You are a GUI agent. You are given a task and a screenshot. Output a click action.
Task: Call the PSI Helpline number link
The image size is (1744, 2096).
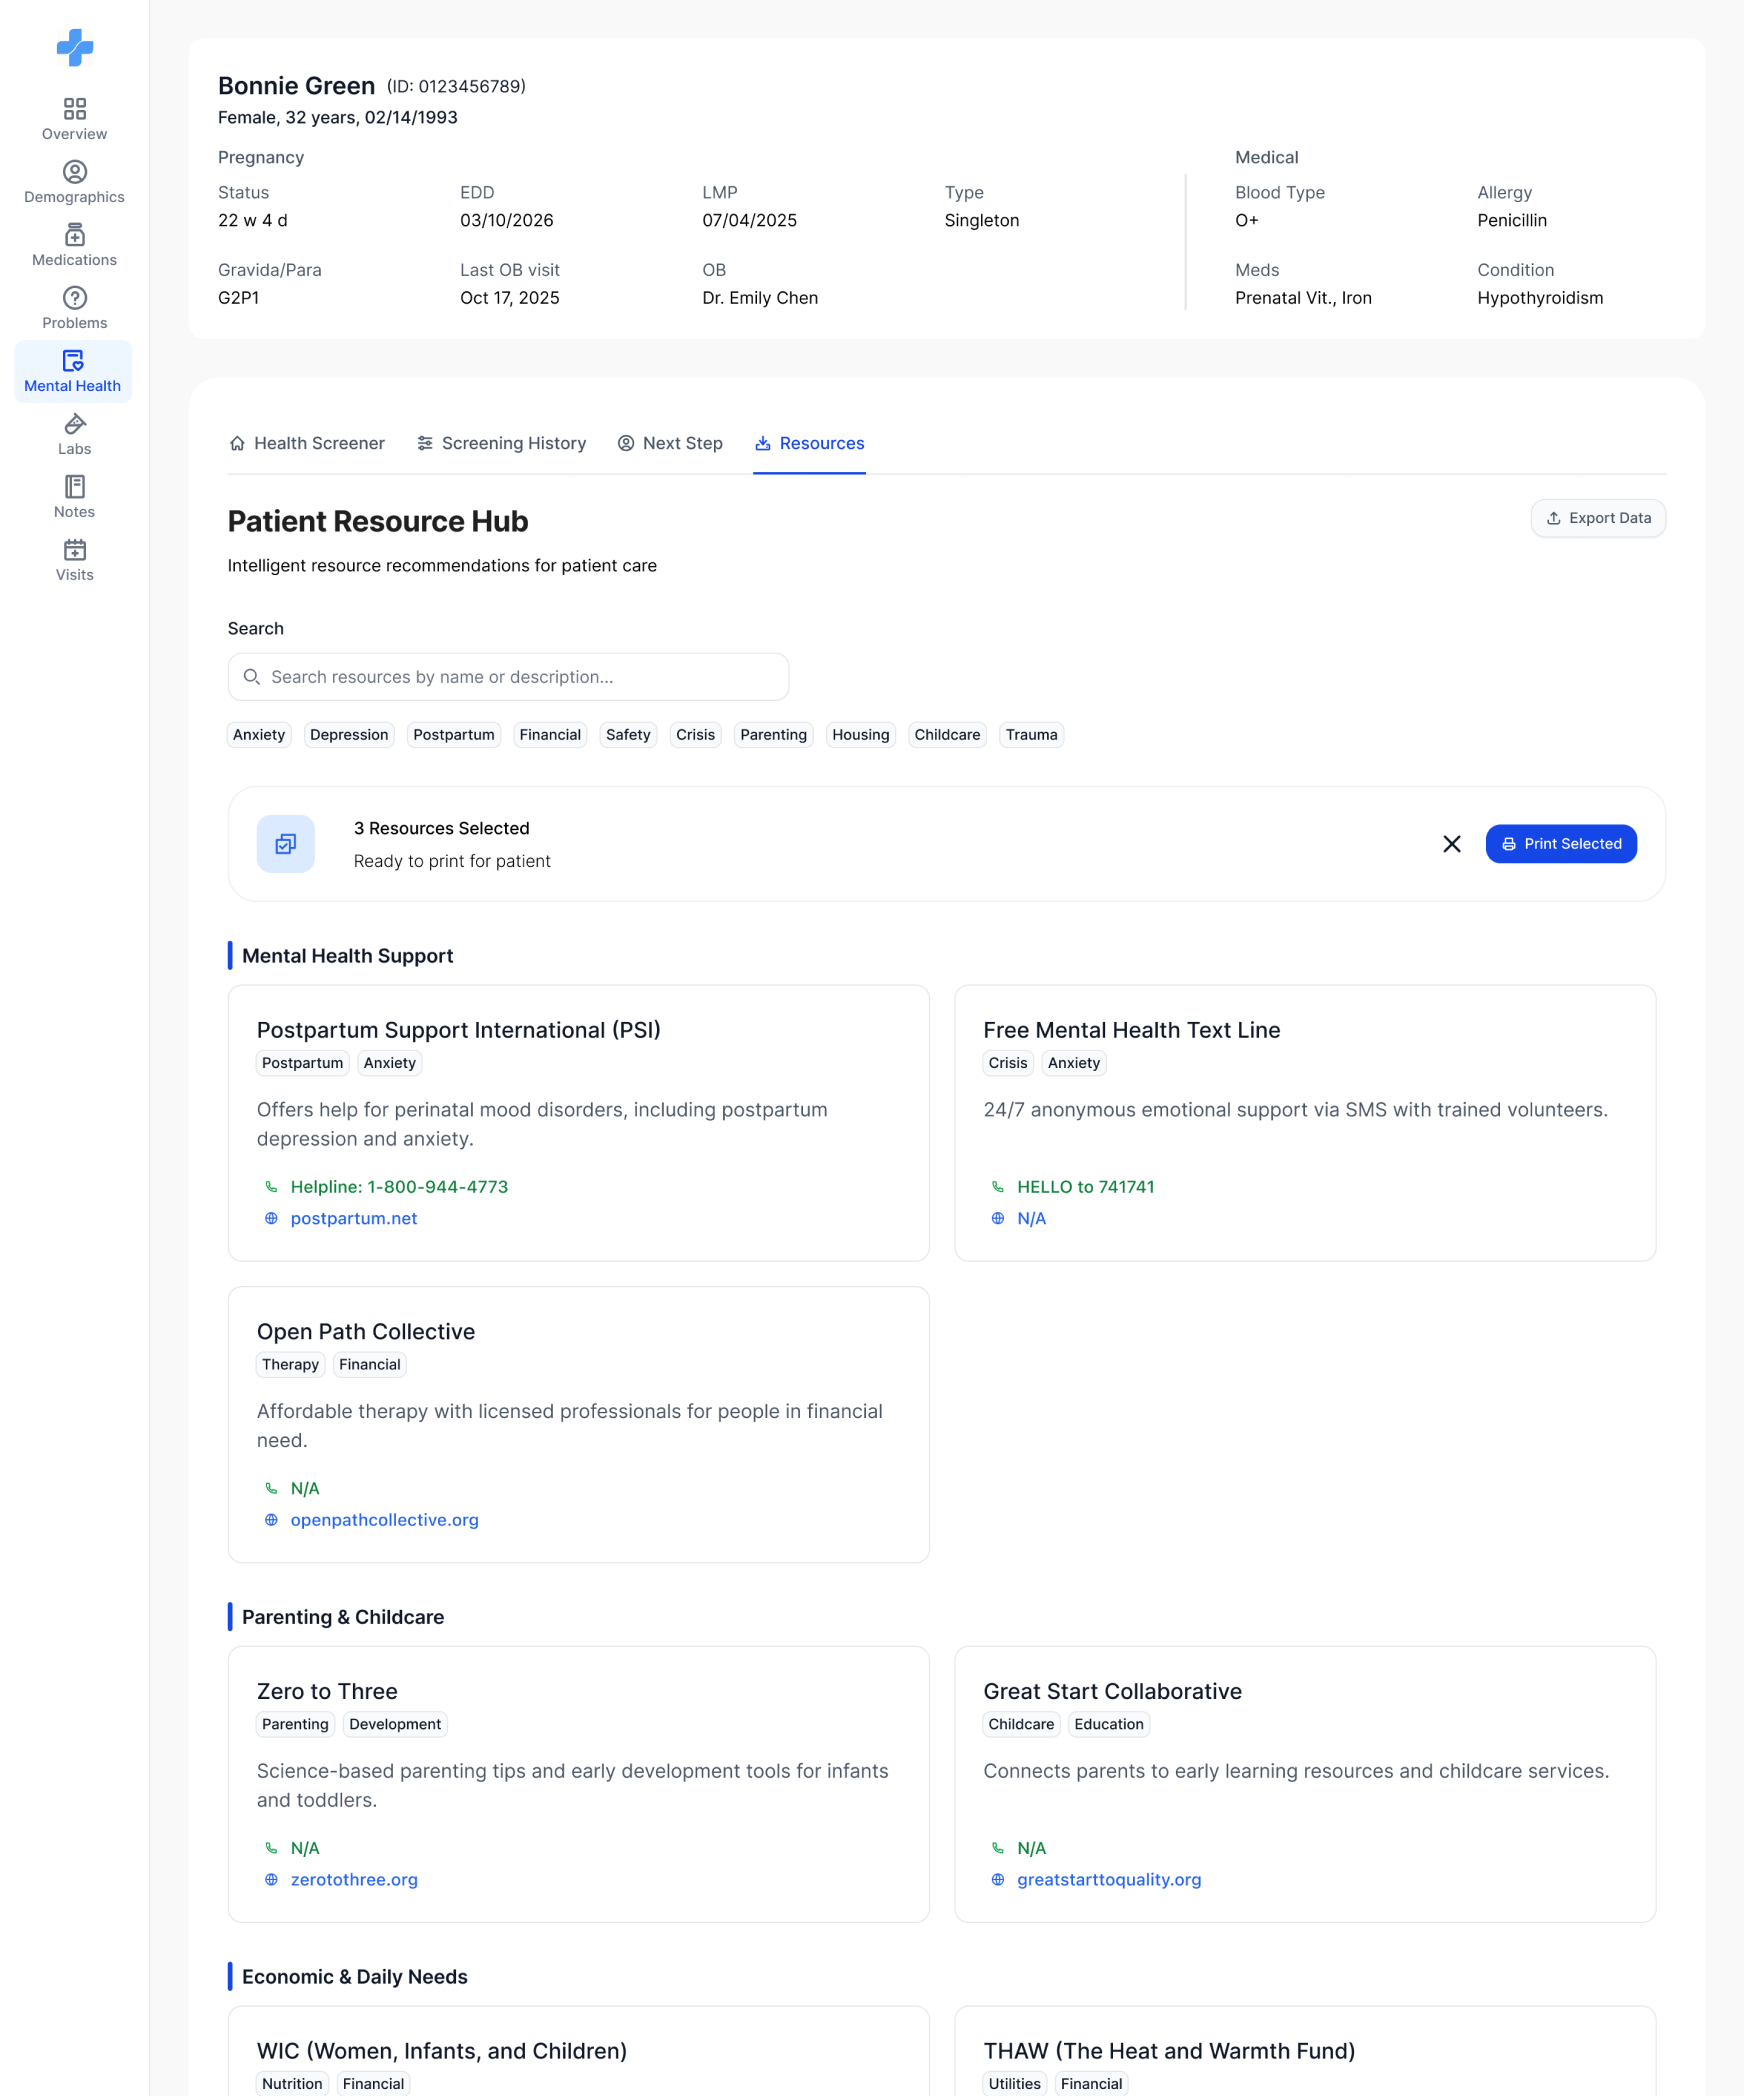[x=399, y=1187]
